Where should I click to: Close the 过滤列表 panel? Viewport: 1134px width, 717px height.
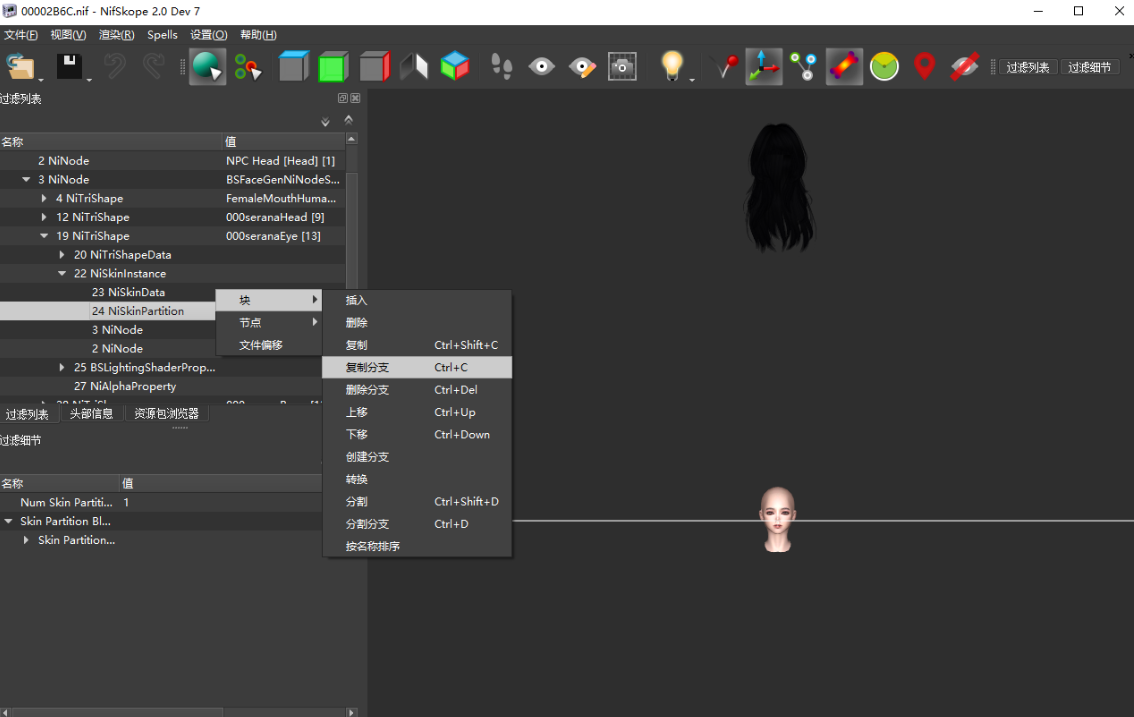pyautogui.click(x=355, y=98)
